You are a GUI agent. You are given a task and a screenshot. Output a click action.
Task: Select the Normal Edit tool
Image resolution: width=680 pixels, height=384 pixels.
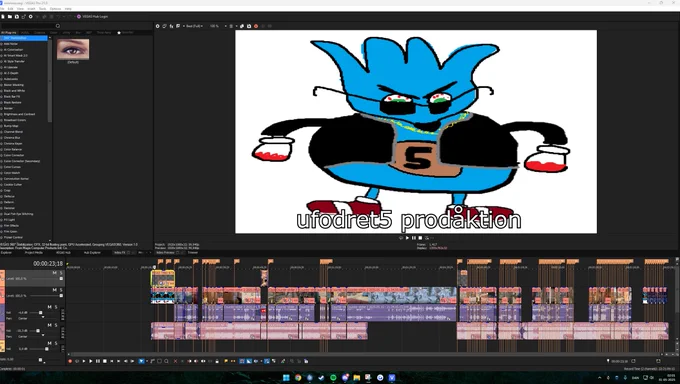pyautogui.click(x=141, y=361)
